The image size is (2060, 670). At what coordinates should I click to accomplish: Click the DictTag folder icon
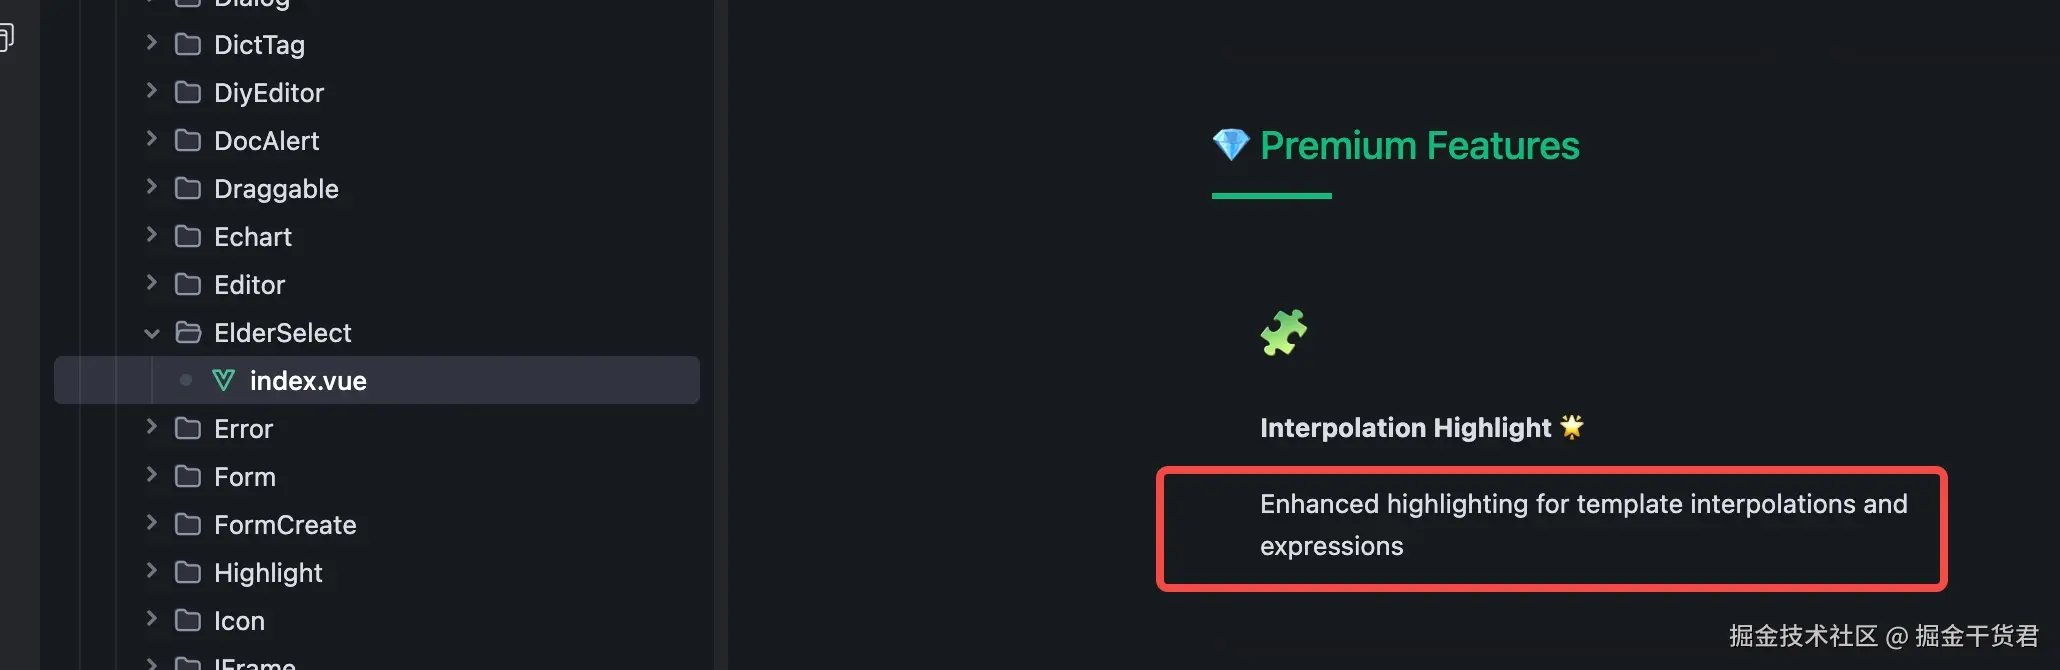188,44
